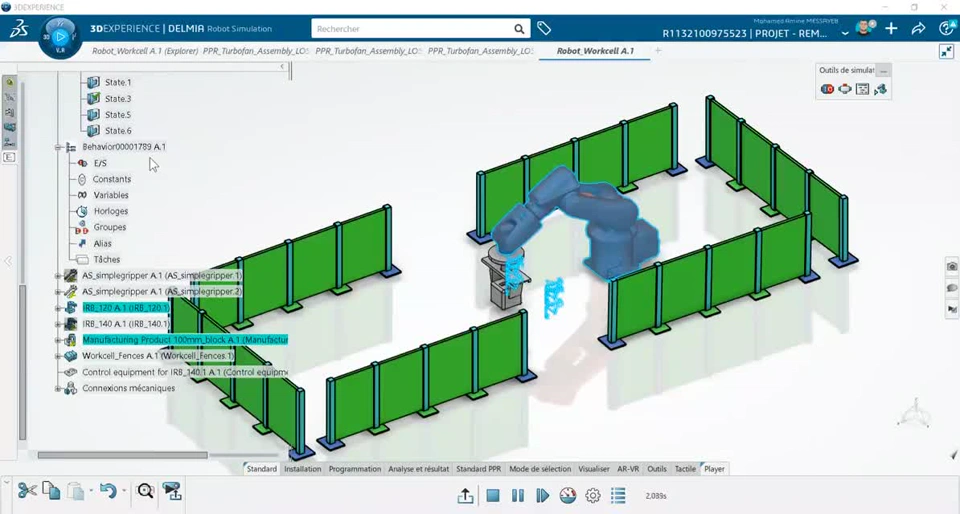This screenshot has width=960, height=514.
Task: Open the Outils tab
Action: [657, 469]
